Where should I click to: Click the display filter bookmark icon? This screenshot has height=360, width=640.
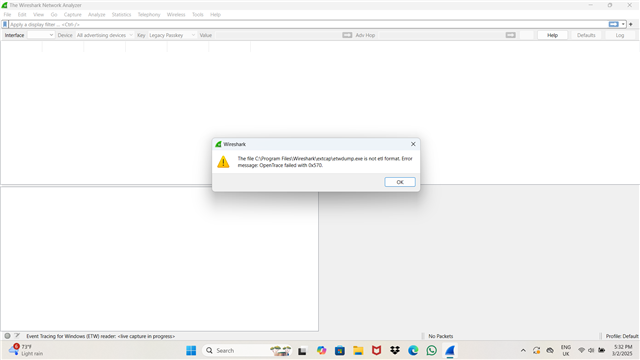pyautogui.click(x=5, y=24)
